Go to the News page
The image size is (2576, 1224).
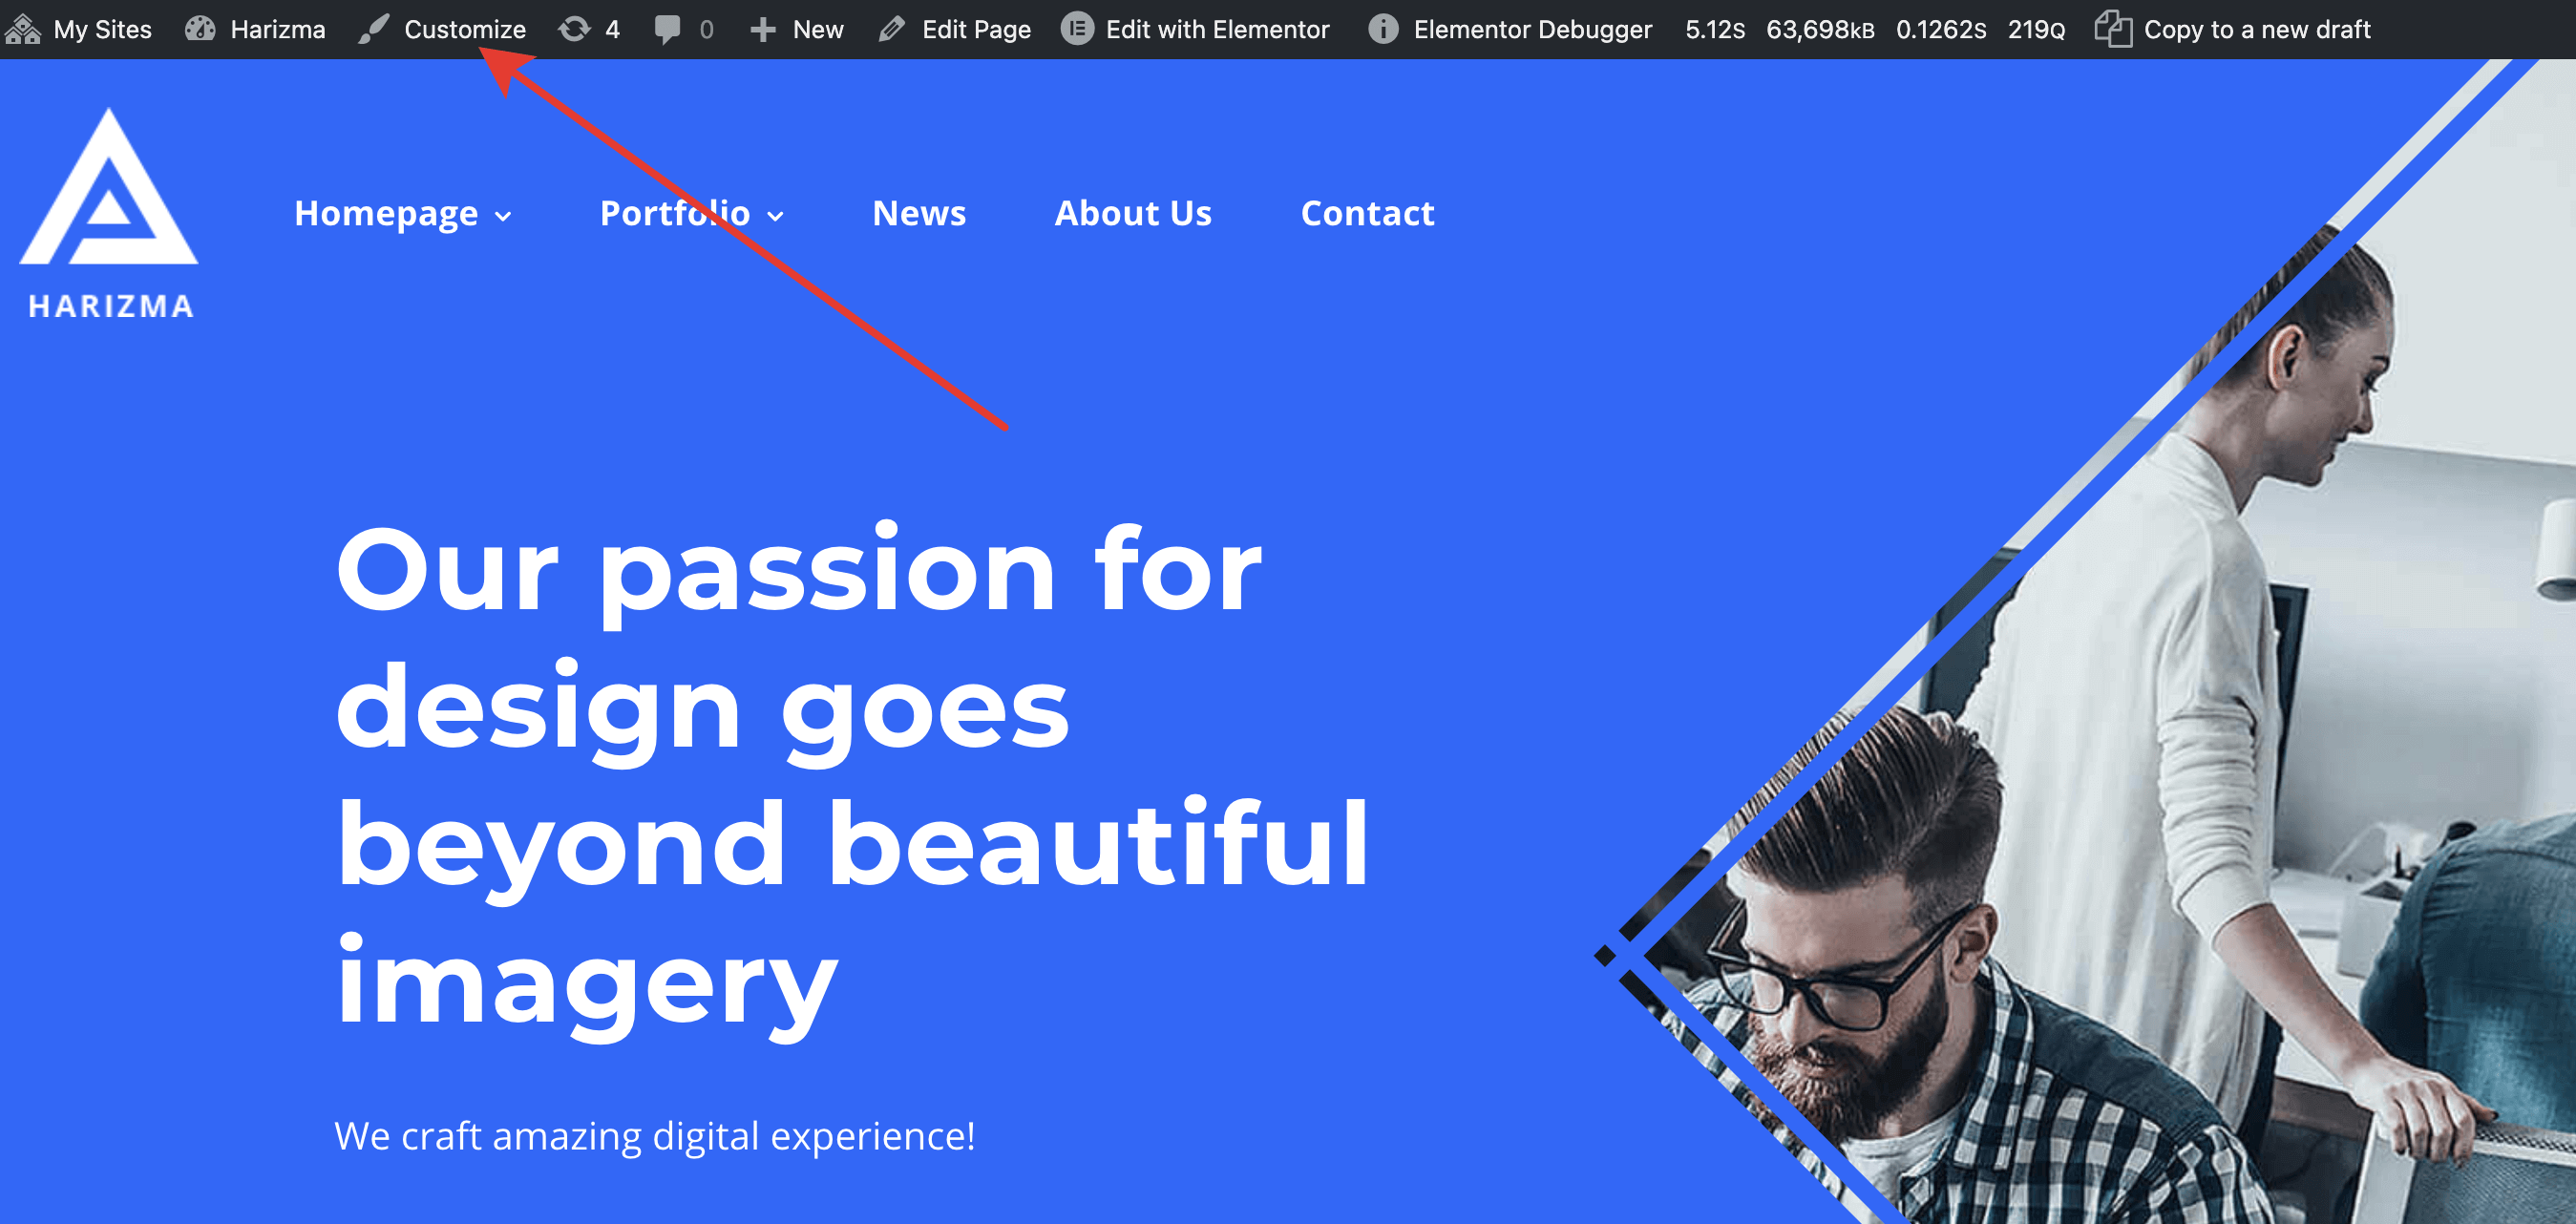point(919,213)
